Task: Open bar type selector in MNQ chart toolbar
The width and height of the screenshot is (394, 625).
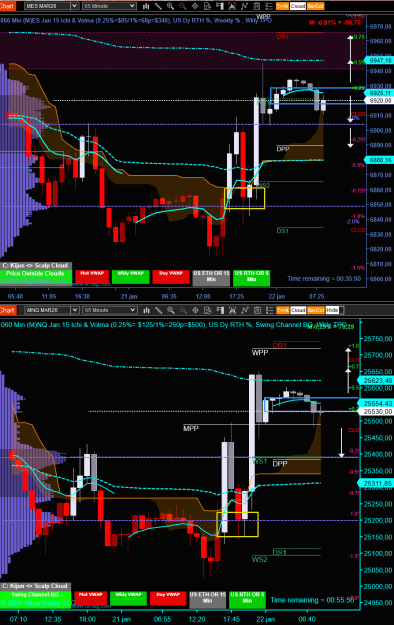Action: coord(146,310)
